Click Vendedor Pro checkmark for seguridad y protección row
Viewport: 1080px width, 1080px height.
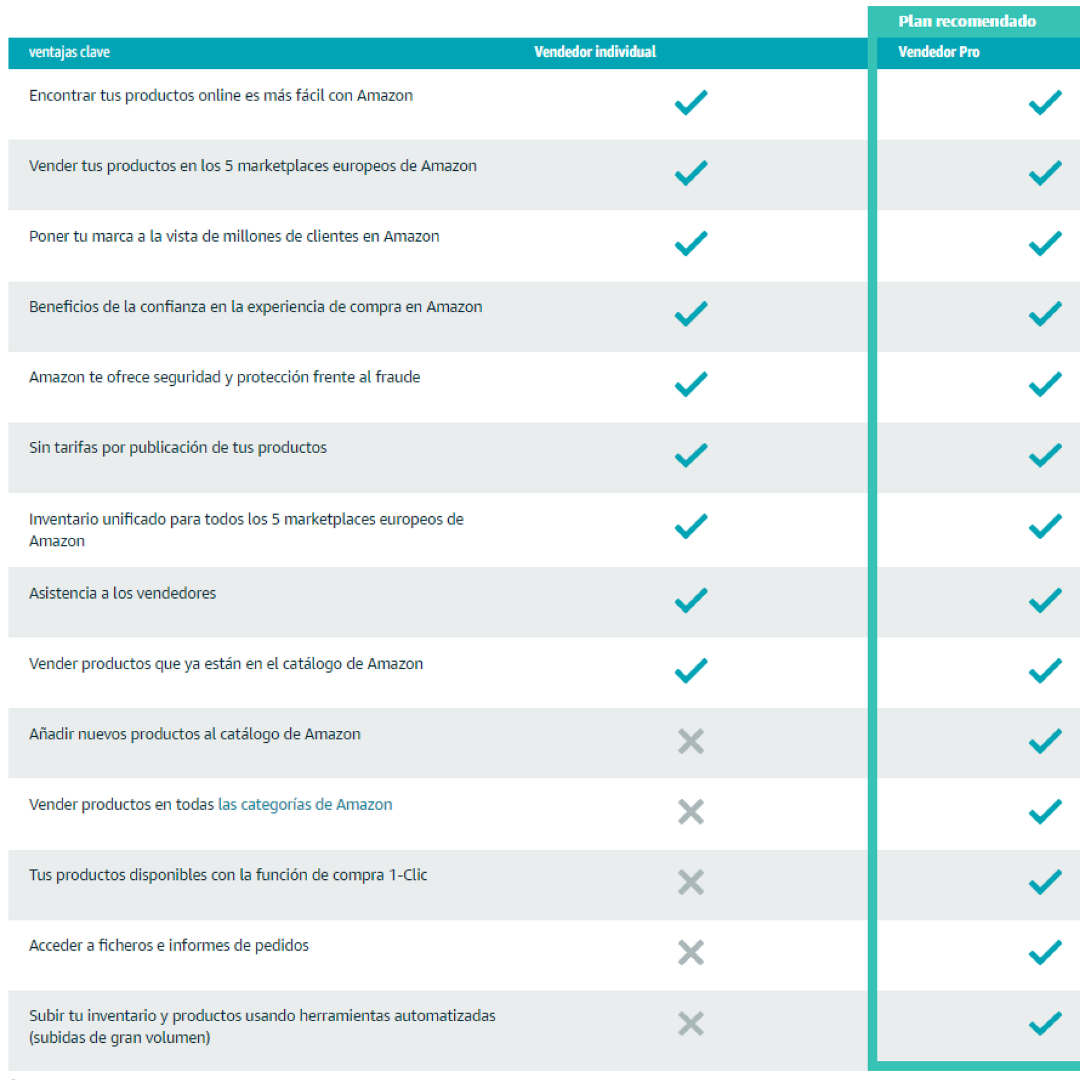[x=1045, y=384]
